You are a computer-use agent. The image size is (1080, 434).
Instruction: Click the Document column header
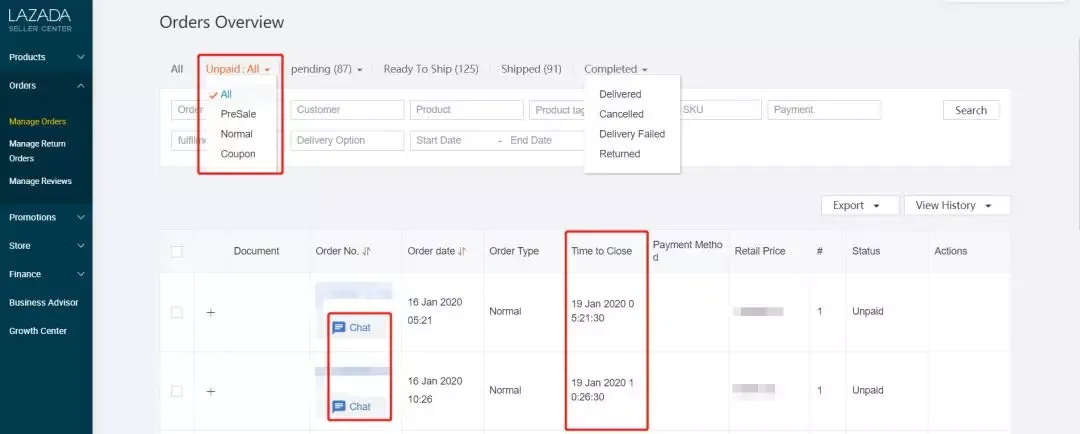(256, 251)
